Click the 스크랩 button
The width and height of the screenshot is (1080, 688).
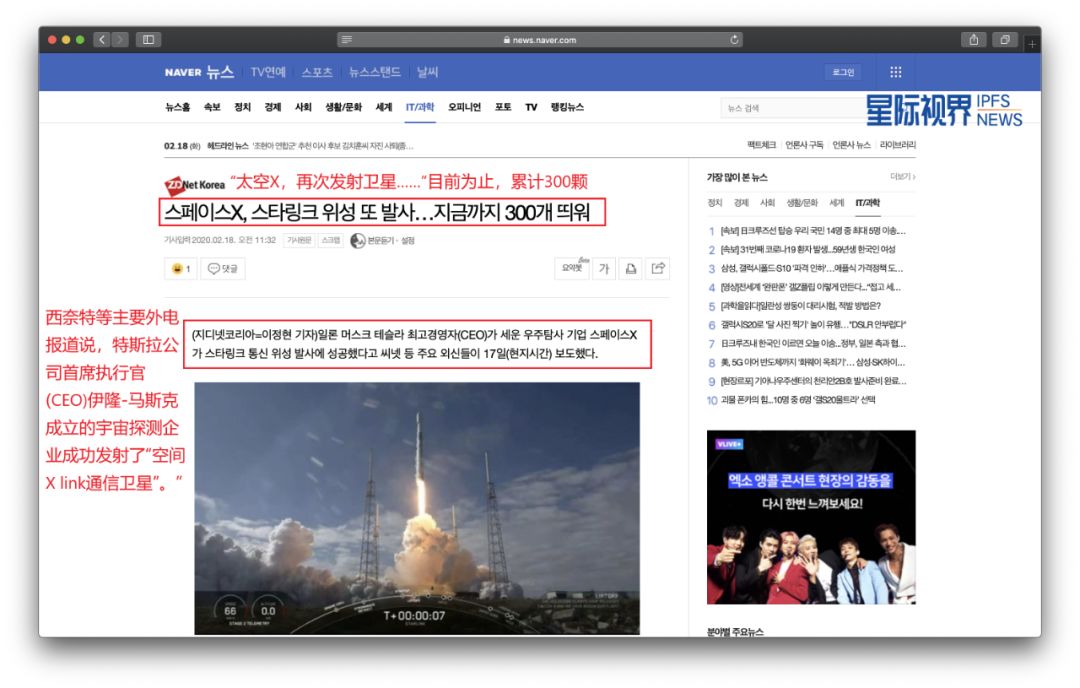point(331,240)
